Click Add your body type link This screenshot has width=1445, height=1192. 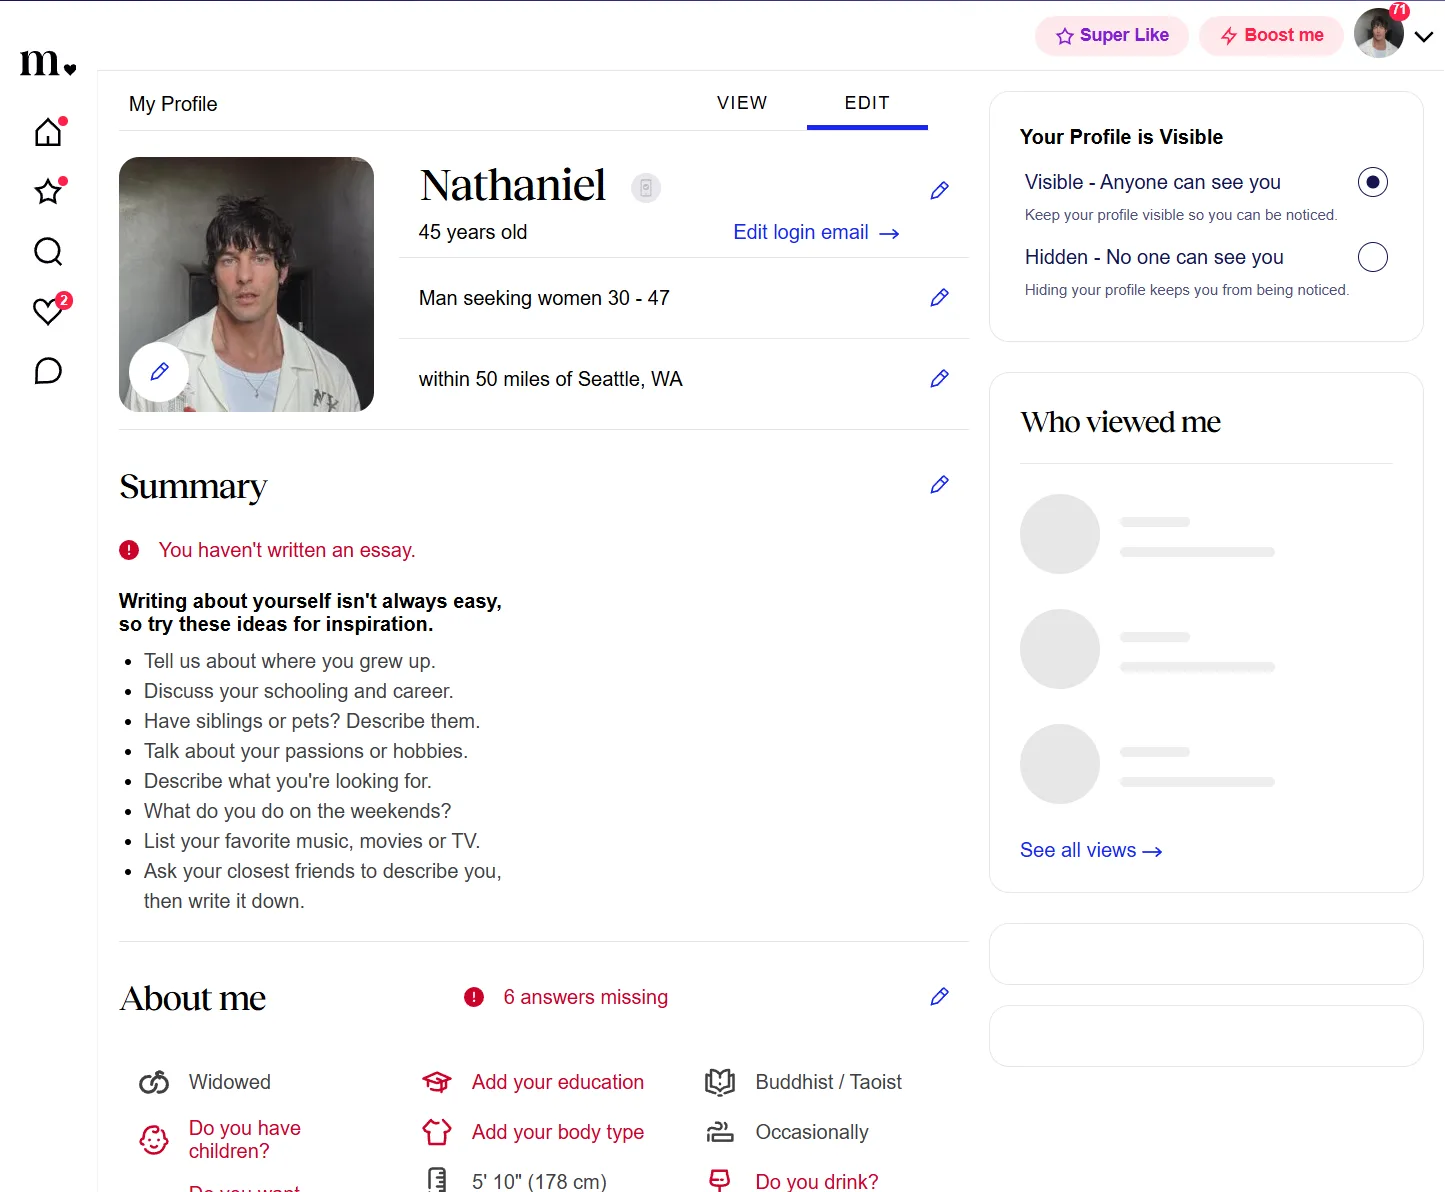tap(558, 1132)
